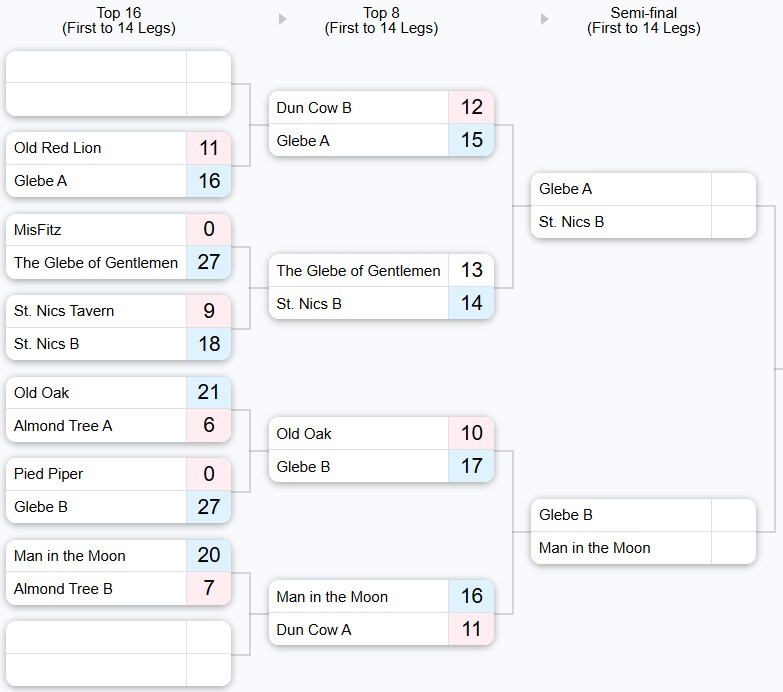Image resolution: width=783 pixels, height=692 pixels.
Task: Click the arrow between Top 16 and Top 8
Action: coord(283,19)
